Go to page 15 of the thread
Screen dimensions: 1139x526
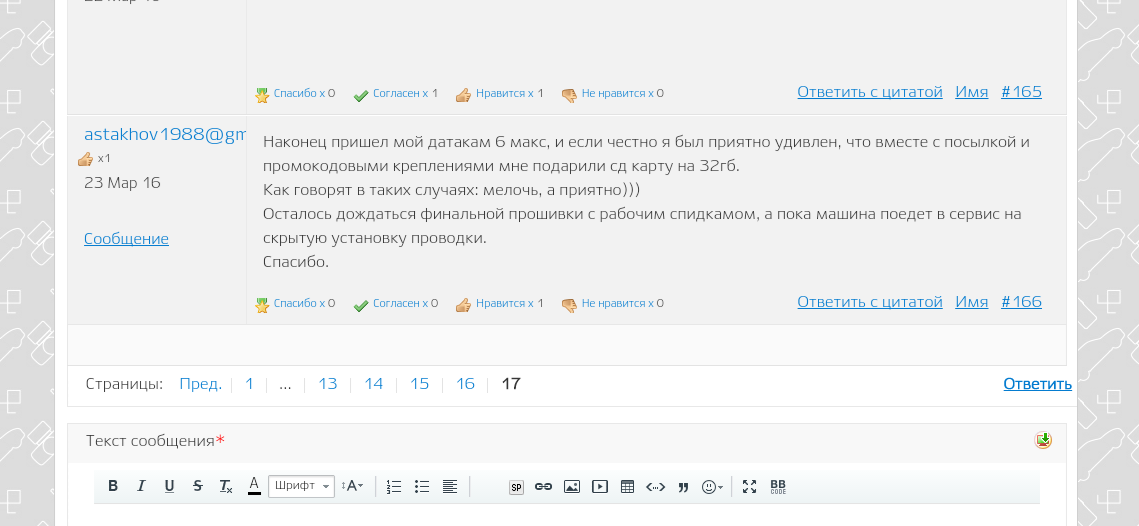(419, 384)
